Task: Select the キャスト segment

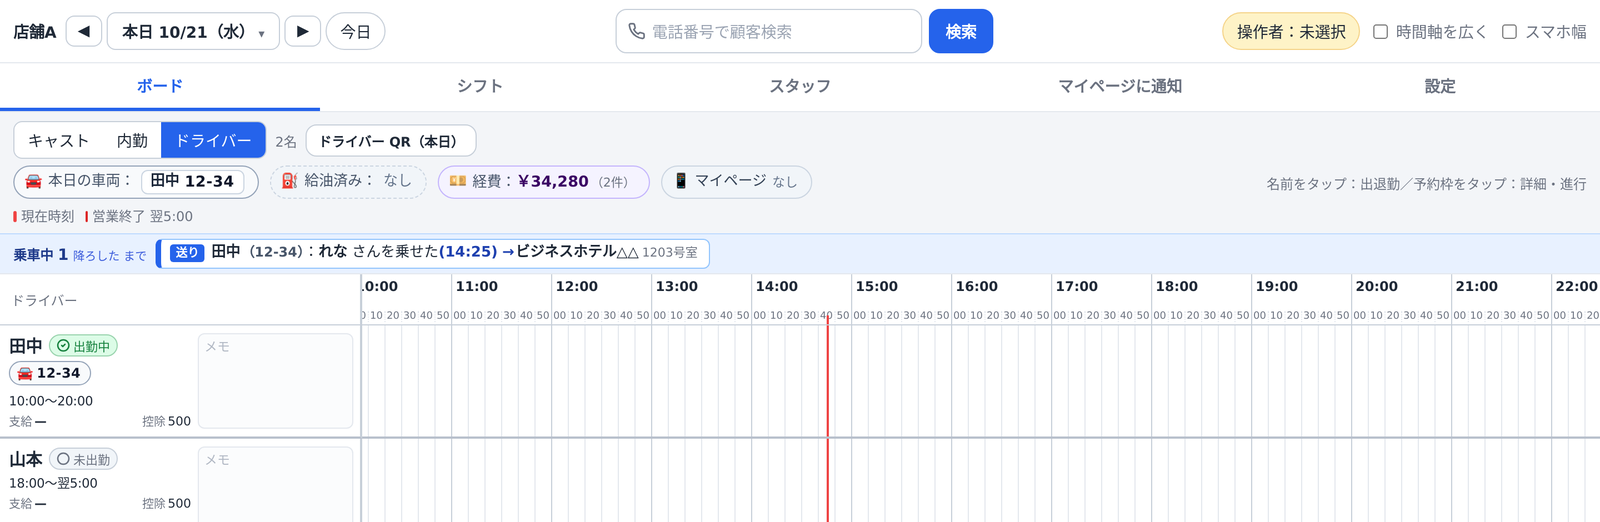Action: tap(58, 140)
